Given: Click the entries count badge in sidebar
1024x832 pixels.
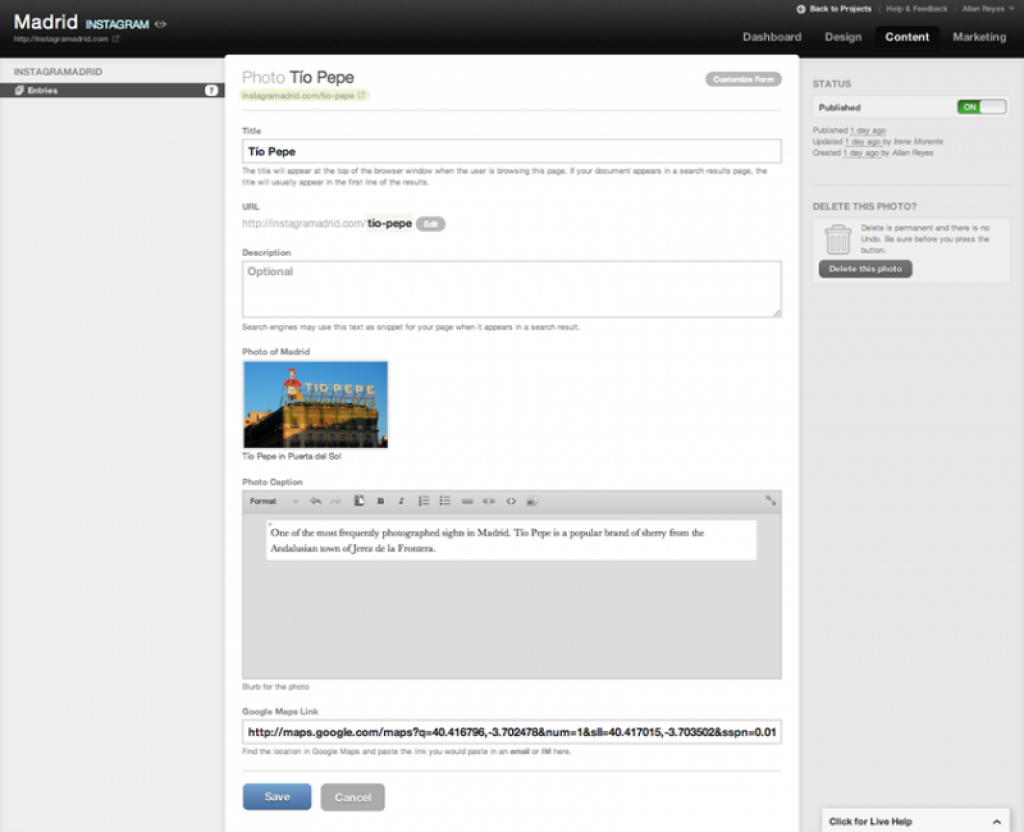Looking at the screenshot, I should pyautogui.click(x=211, y=90).
